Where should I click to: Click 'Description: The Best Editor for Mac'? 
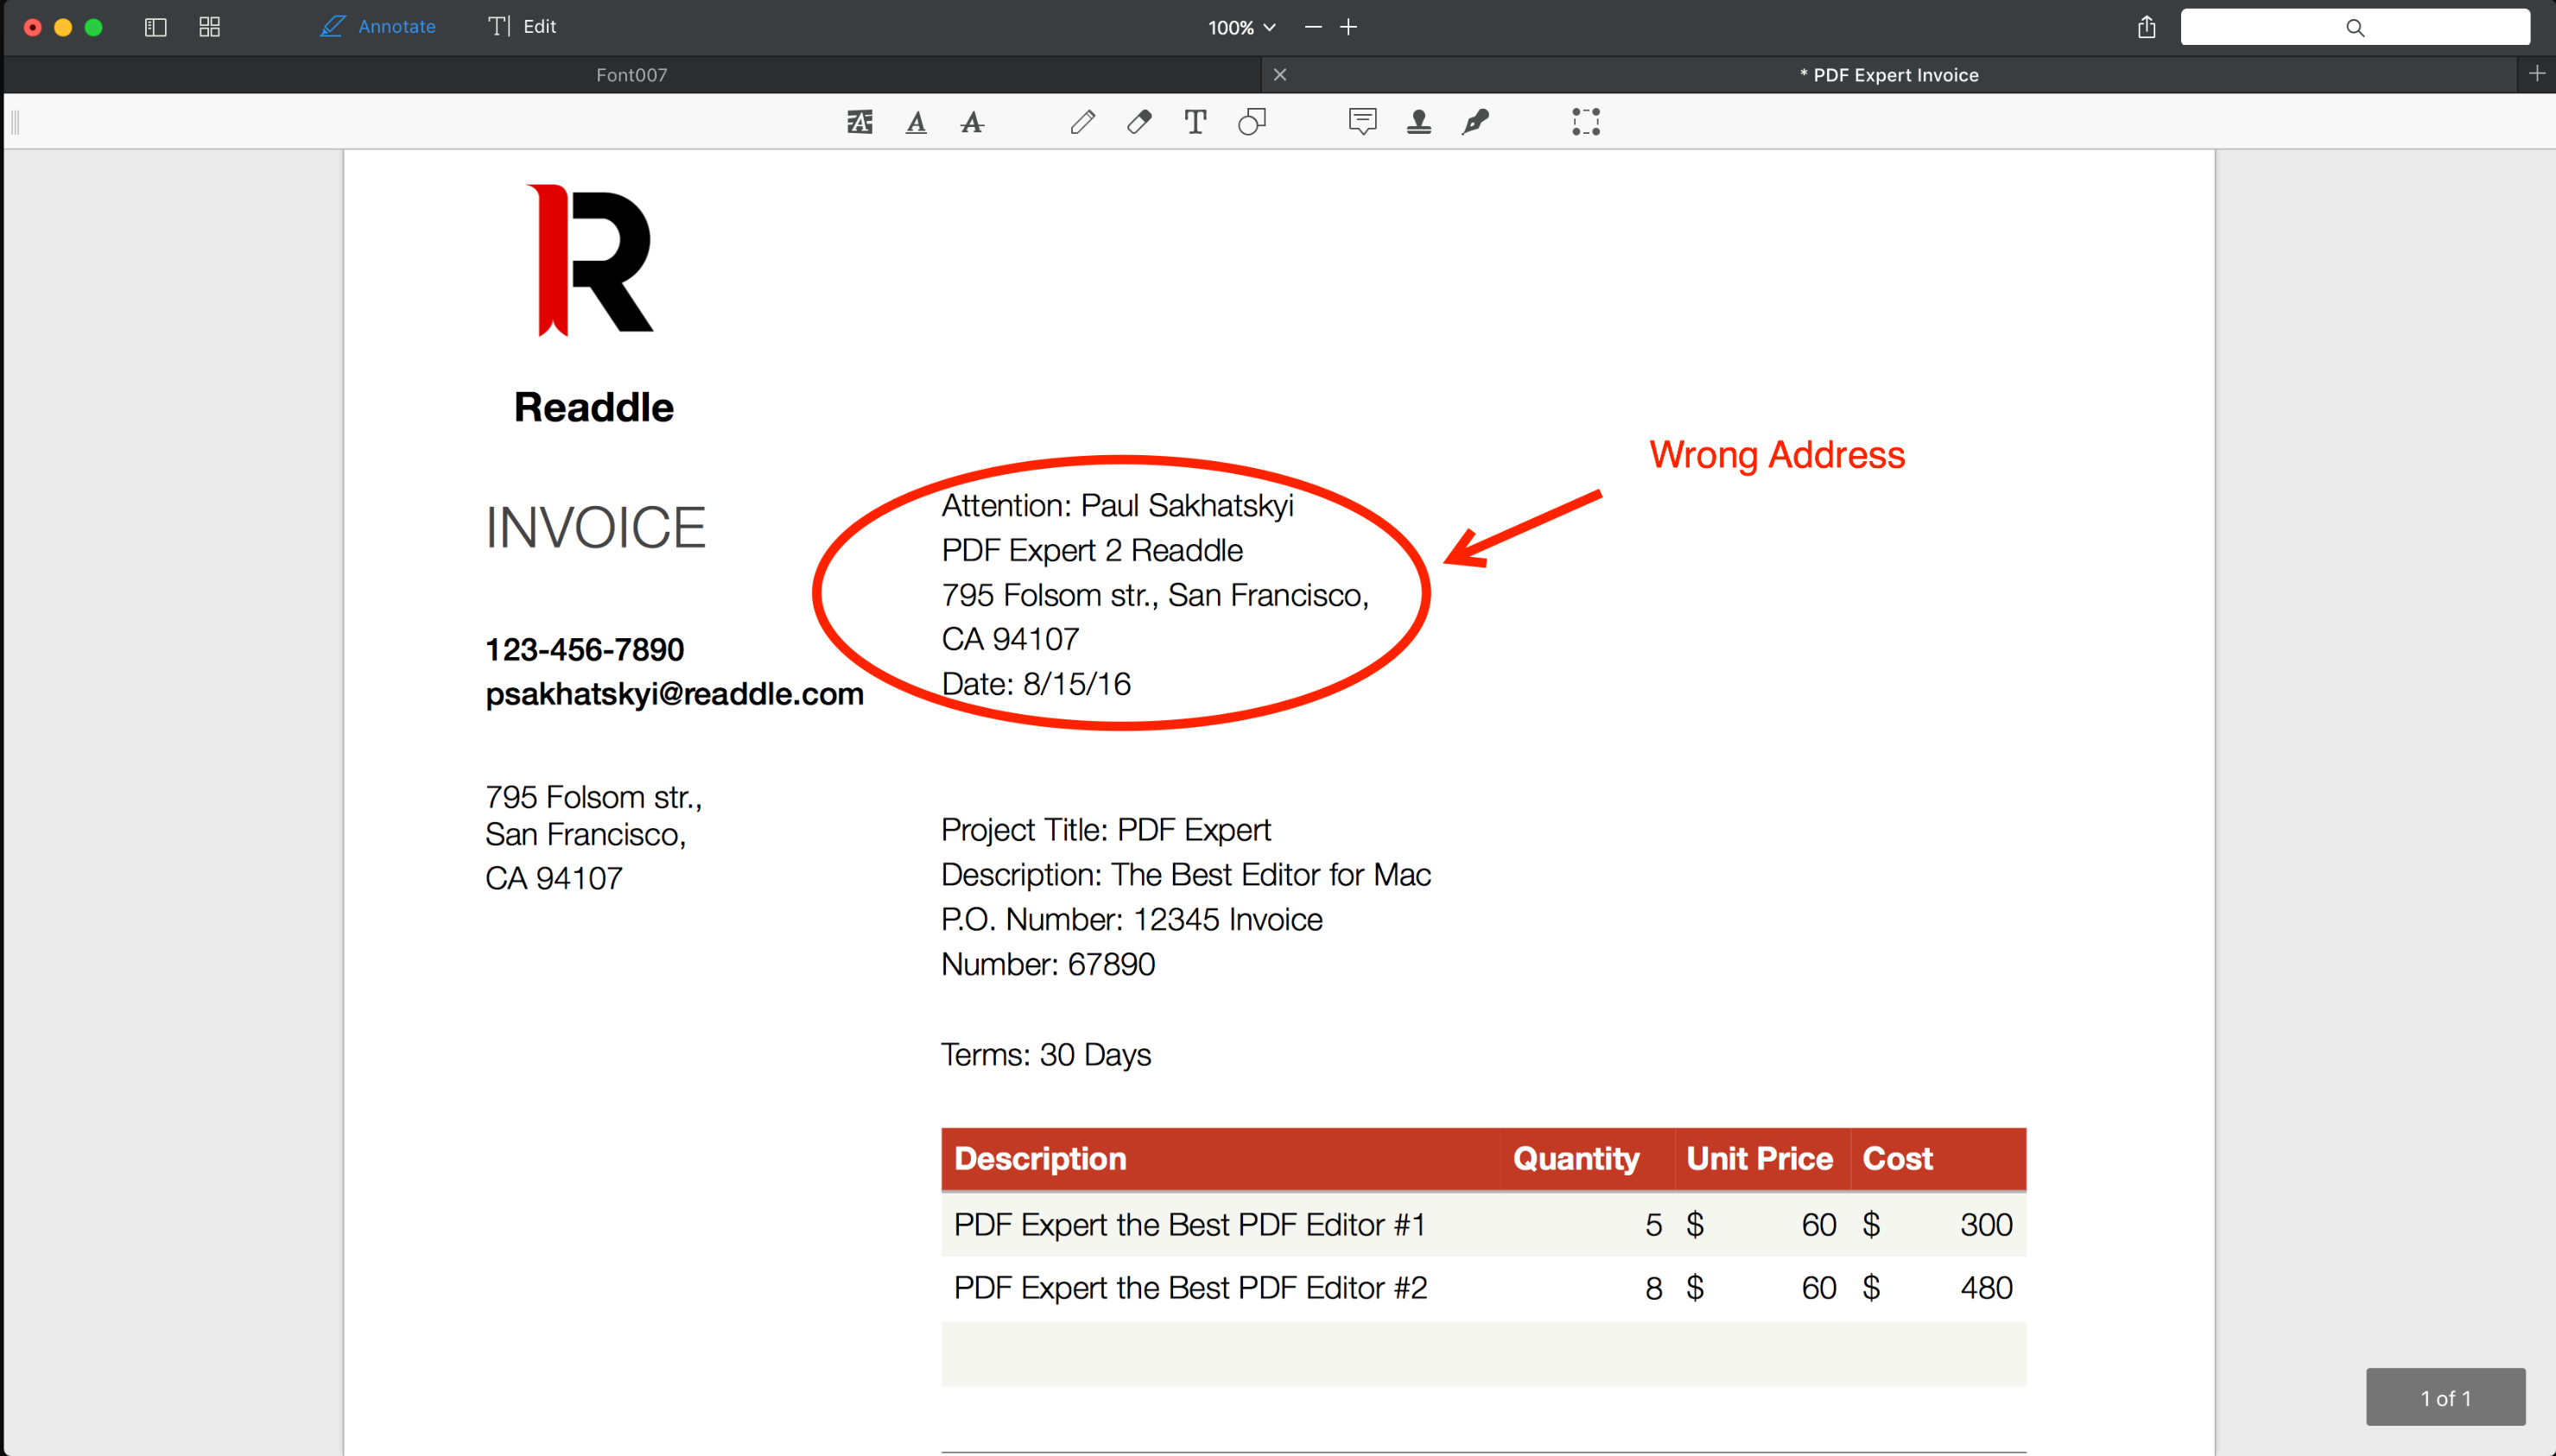1186,875
